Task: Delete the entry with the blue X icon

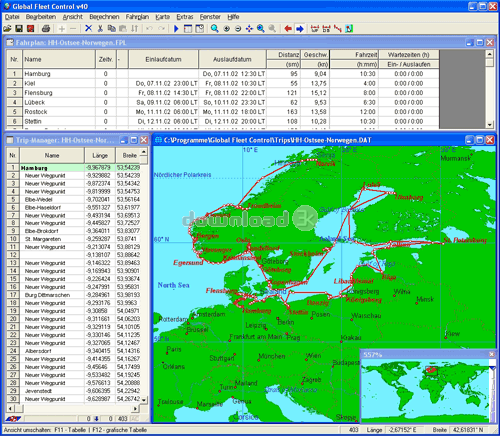Action: (x=88, y=29)
